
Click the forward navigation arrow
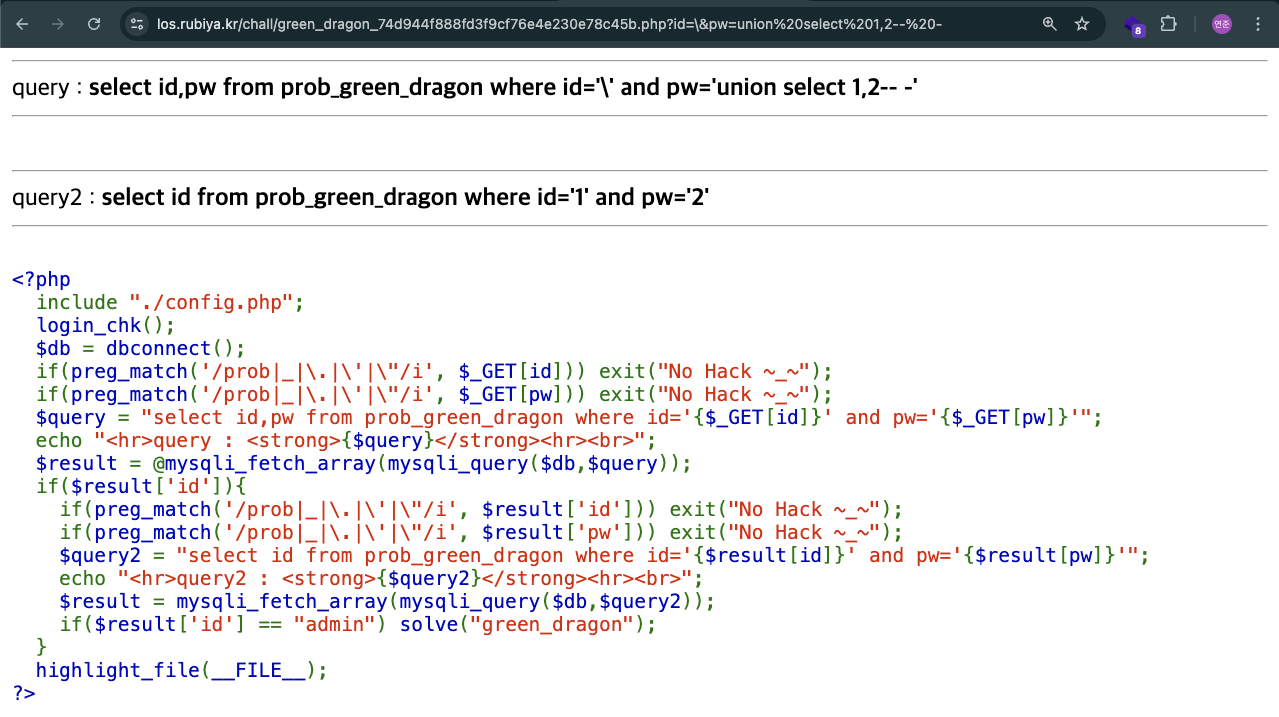click(x=58, y=24)
